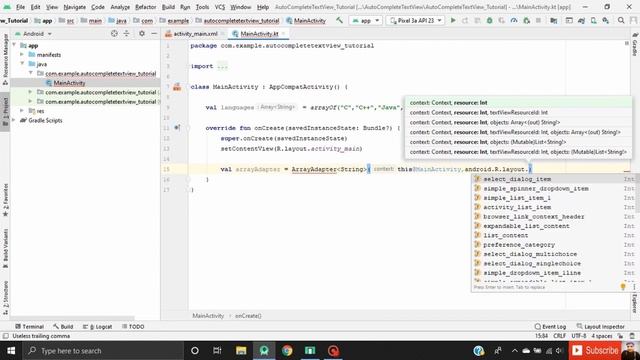Open the app run configuration dropdown
Viewport: 640px width, 360px height.
pyautogui.click(x=365, y=20)
